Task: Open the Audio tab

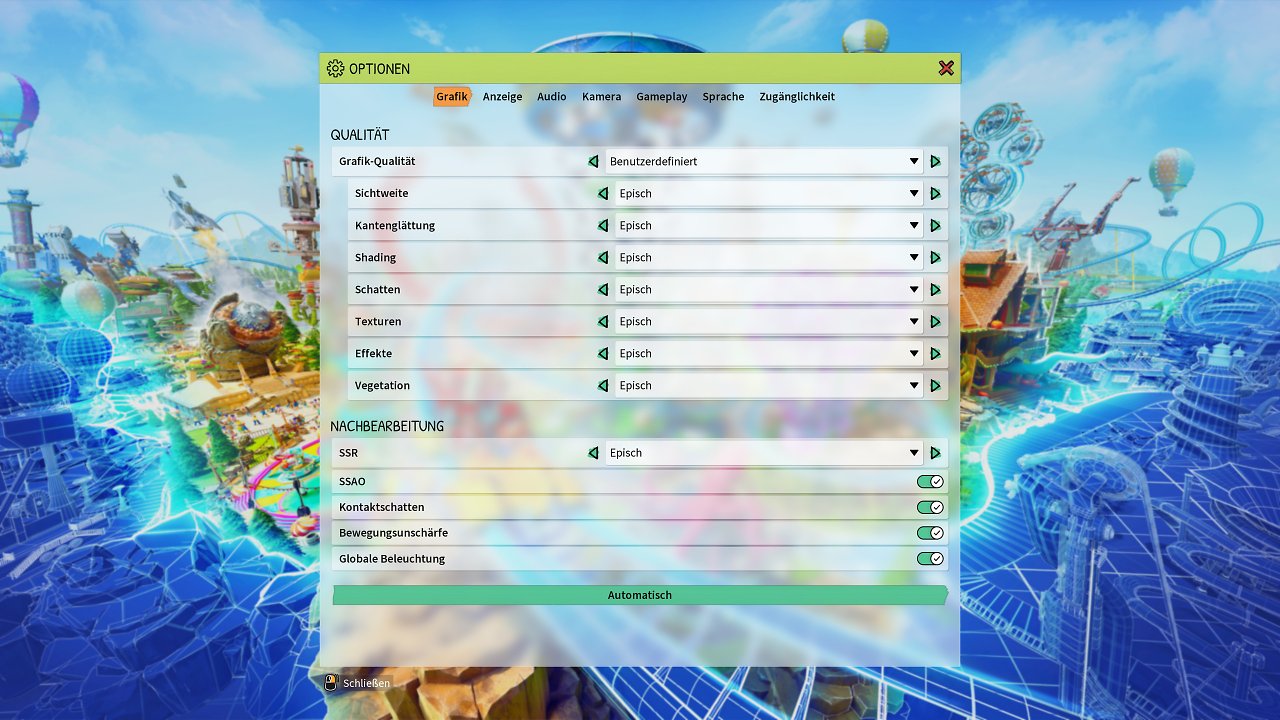Action: 552,97
